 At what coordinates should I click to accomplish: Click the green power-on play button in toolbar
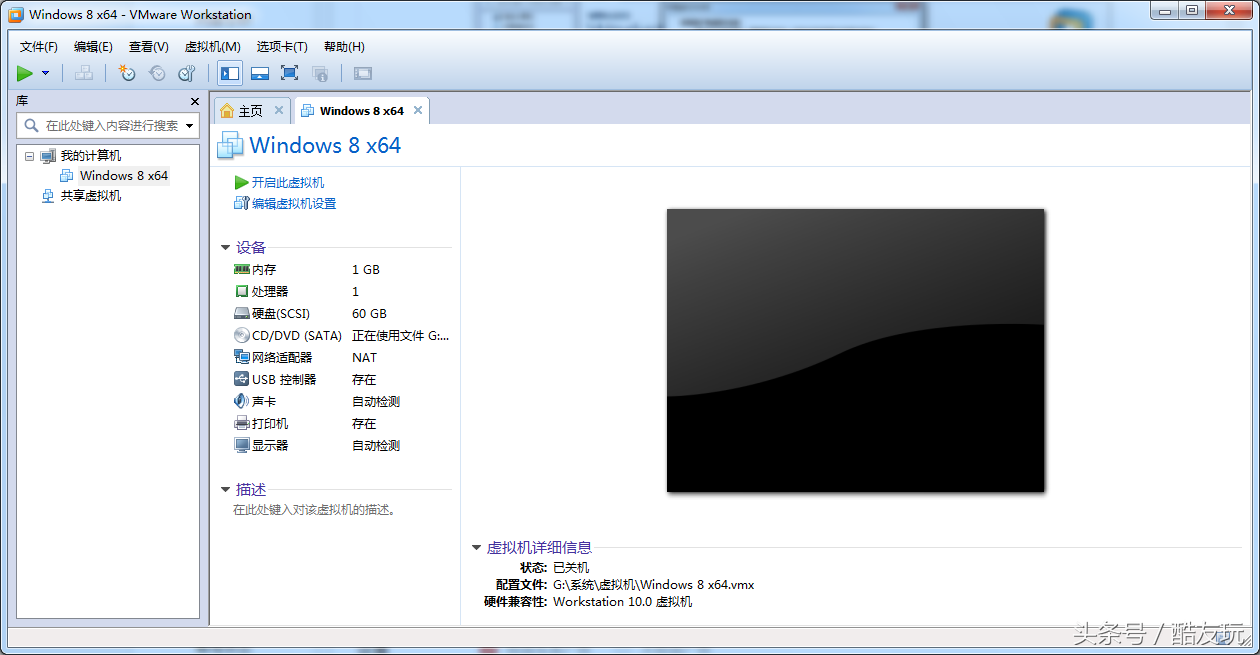coord(25,73)
